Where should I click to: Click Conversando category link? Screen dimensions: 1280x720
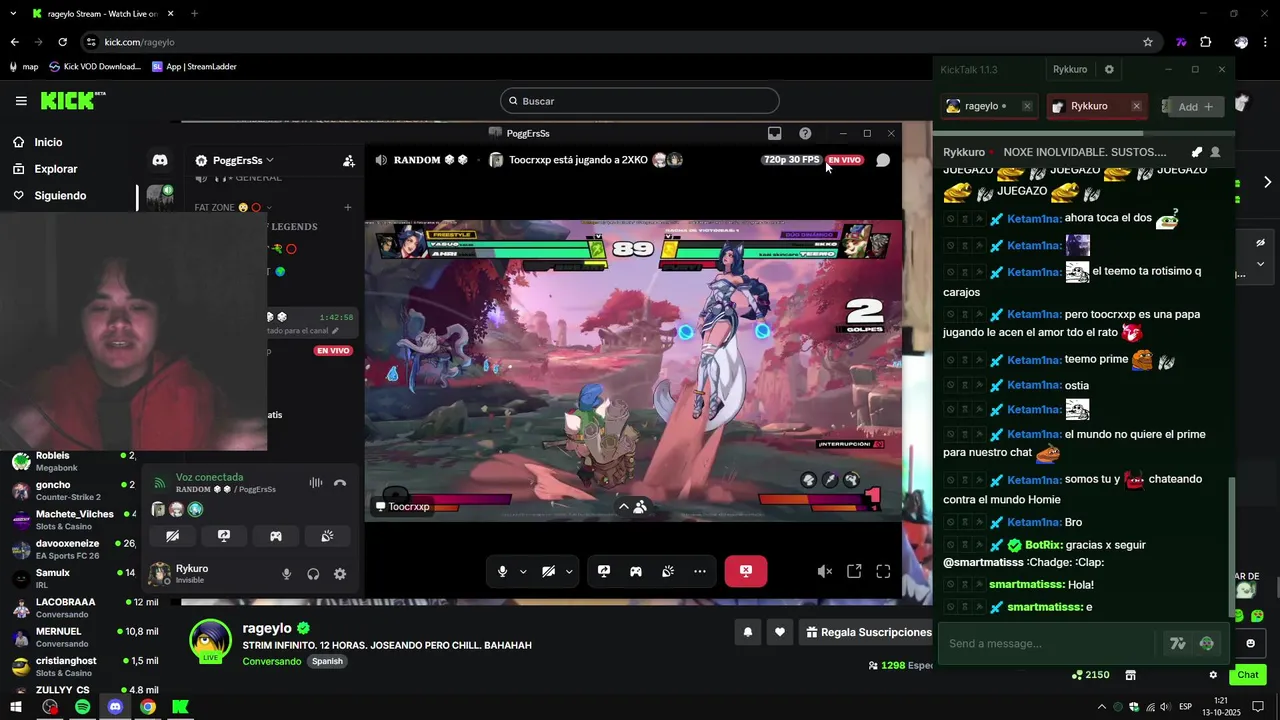click(272, 661)
